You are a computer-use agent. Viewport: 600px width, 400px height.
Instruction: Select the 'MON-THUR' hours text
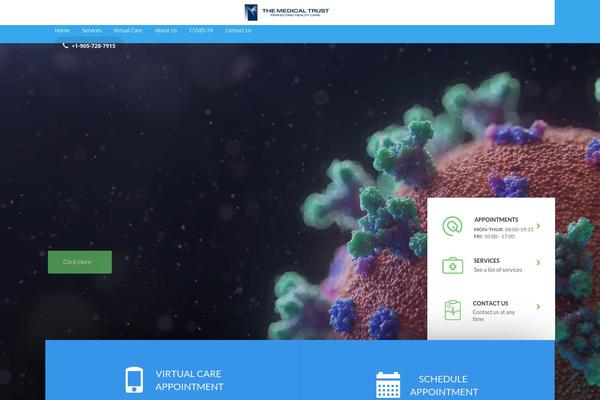pyautogui.click(x=504, y=230)
